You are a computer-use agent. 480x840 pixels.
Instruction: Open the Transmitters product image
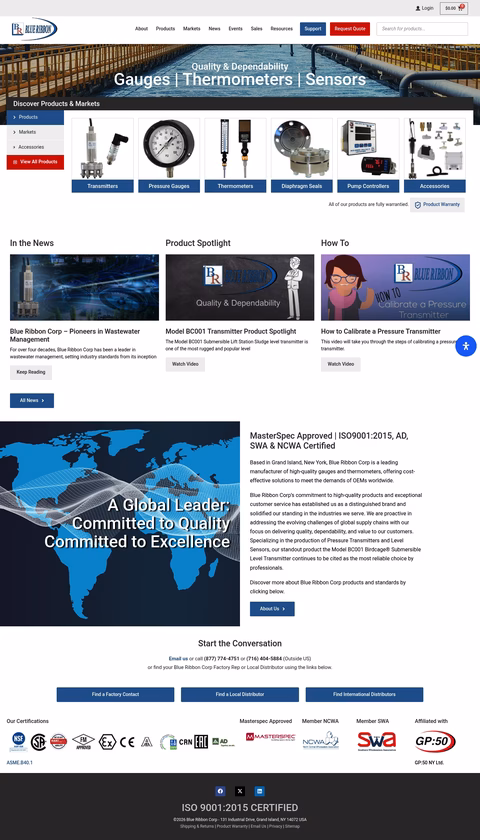coord(102,149)
